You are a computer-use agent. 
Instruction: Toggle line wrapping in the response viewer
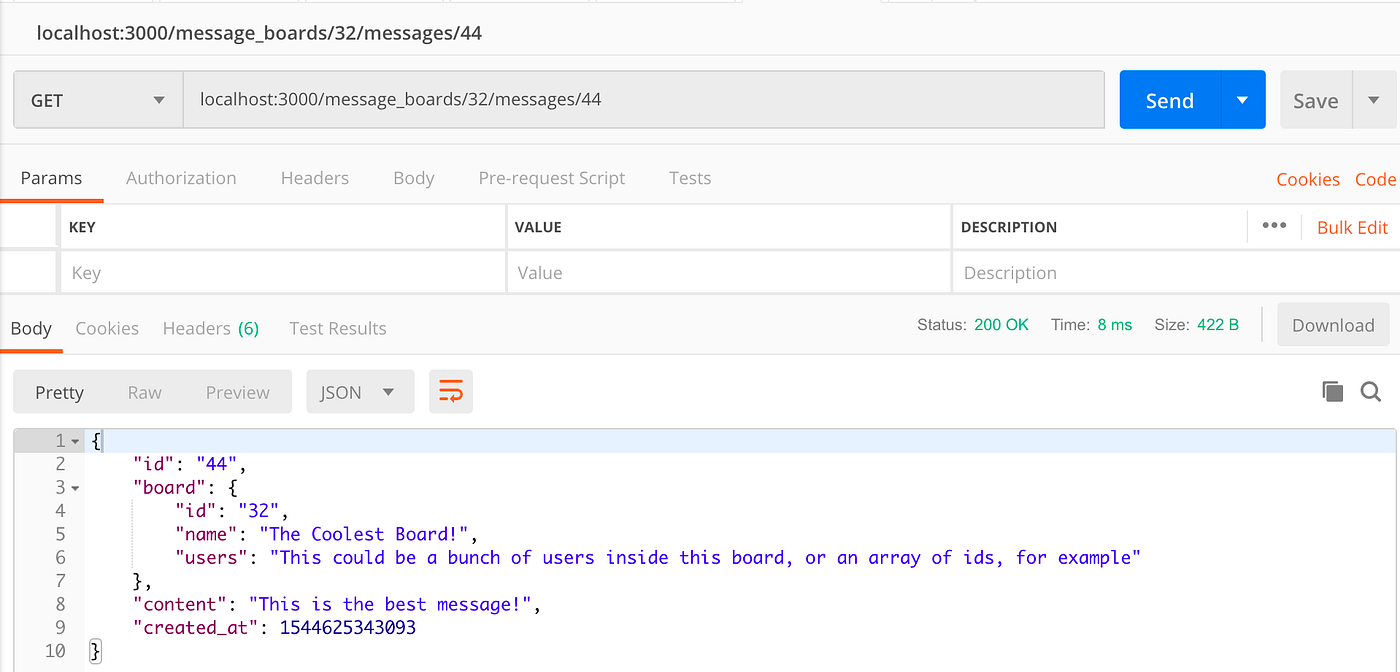[451, 391]
